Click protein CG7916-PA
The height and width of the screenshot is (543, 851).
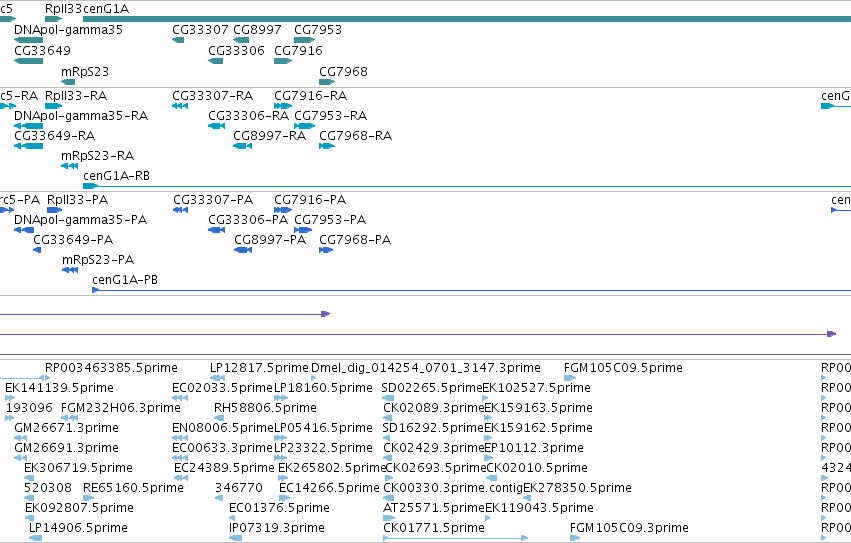click(283, 210)
